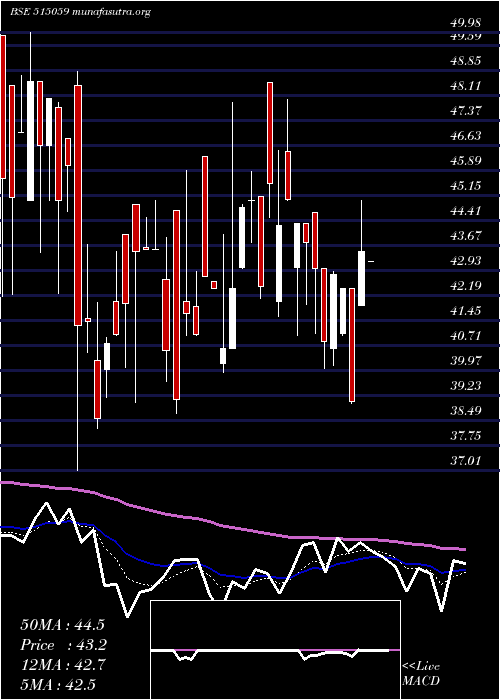Click the 'BSE 515059 munafasutra.org' title text
This screenshot has height=700, width=500.
[80, 12]
